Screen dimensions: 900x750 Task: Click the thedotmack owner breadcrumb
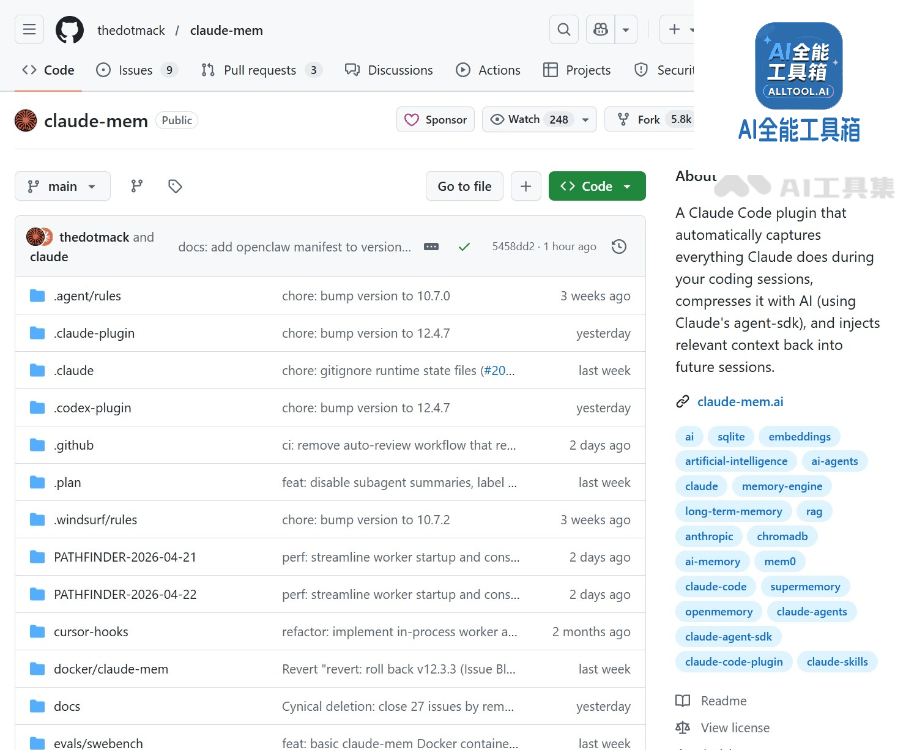(x=131, y=30)
